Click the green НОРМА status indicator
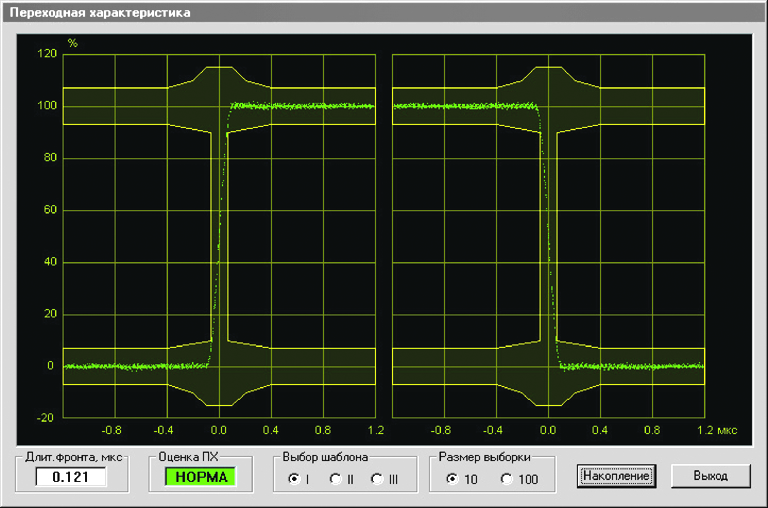 [x=201, y=477]
